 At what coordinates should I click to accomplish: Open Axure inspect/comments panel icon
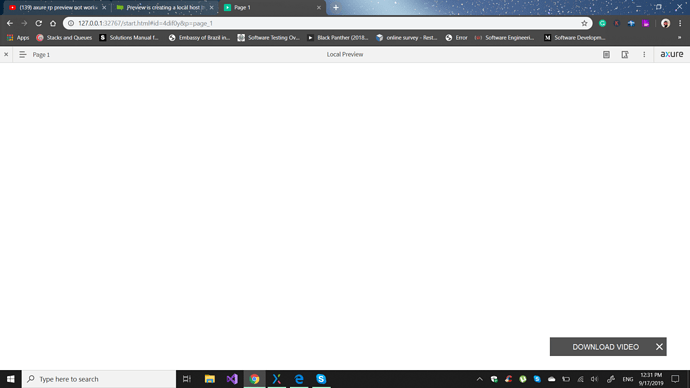(625, 55)
